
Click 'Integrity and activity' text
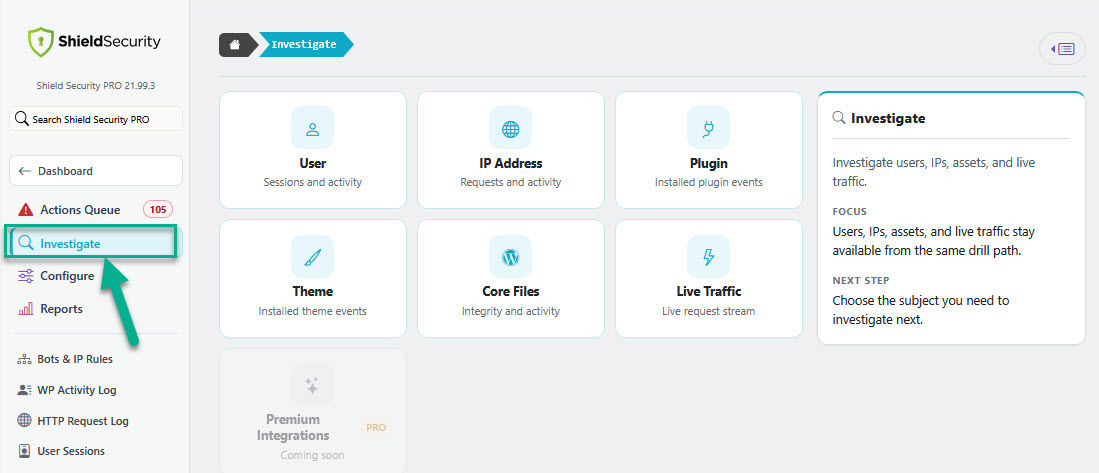point(510,311)
